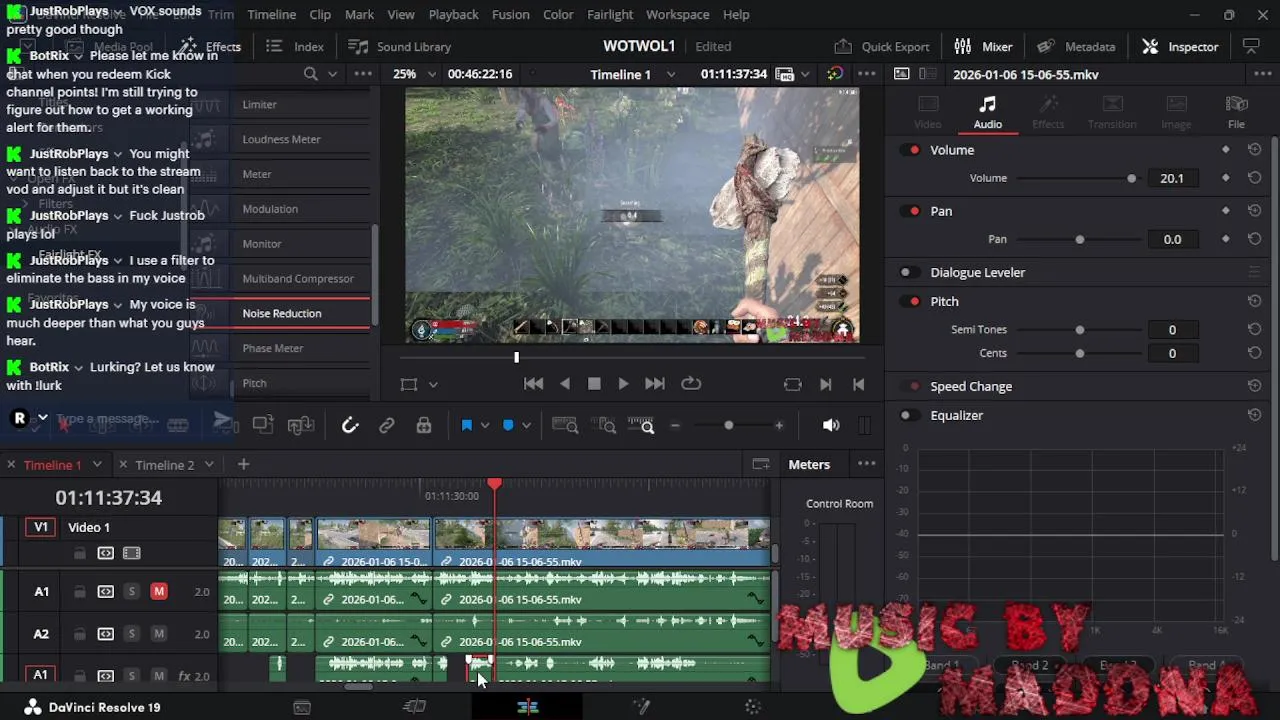The height and width of the screenshot is (720, 1280).
Task: Open the Media page icon
Action: tap(302, 707)
